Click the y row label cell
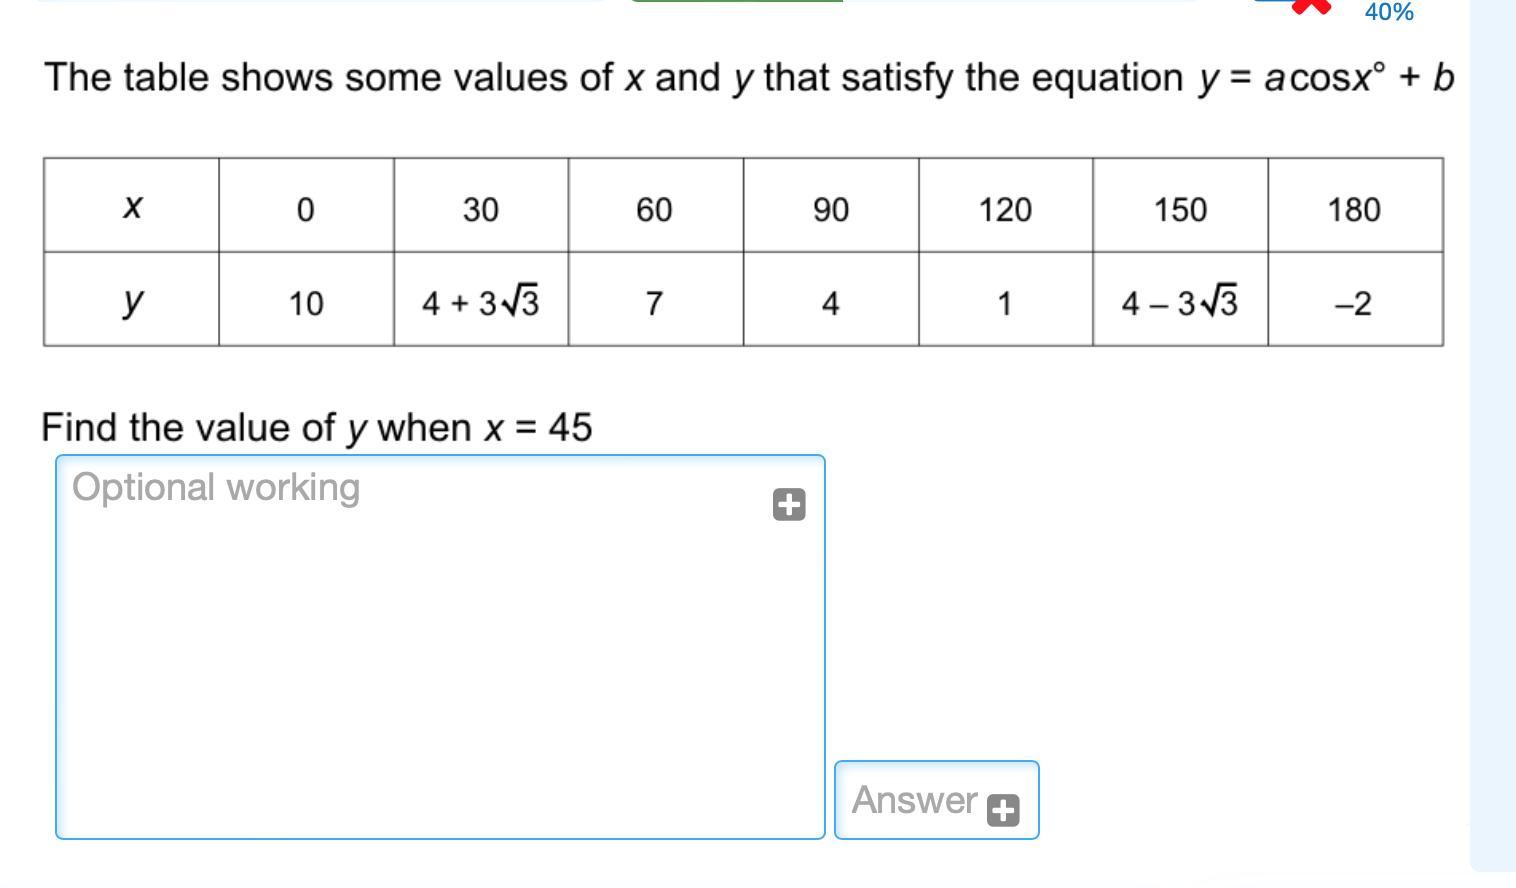The image size is (1516, 888). point(131,299)
